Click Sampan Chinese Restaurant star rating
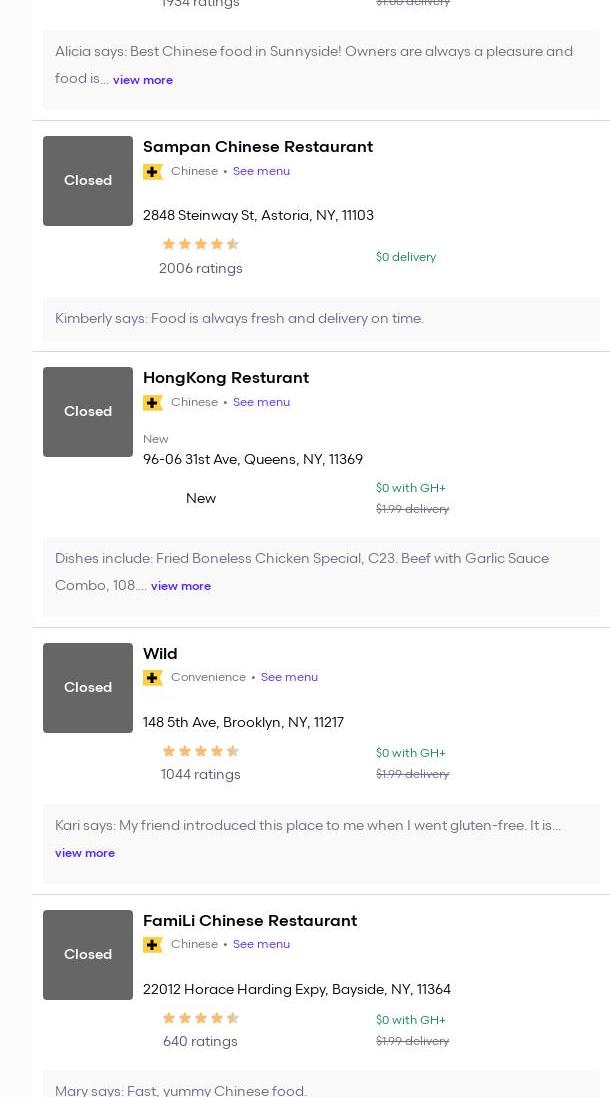The height and width of the screenshot is (1097, 610). pyautogui.click(x=200, y=244)
